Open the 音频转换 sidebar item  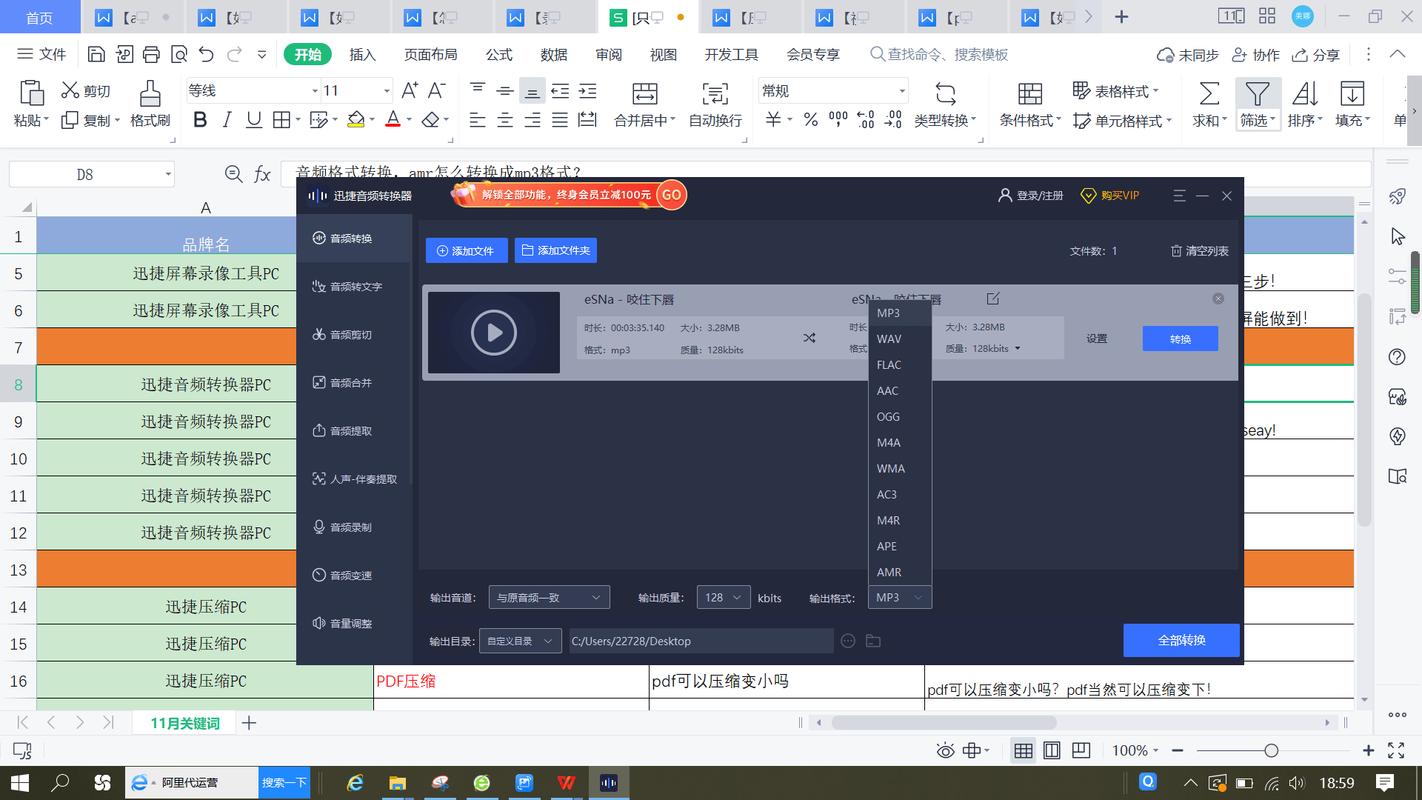pyautogui.click(x=354, y=238)
